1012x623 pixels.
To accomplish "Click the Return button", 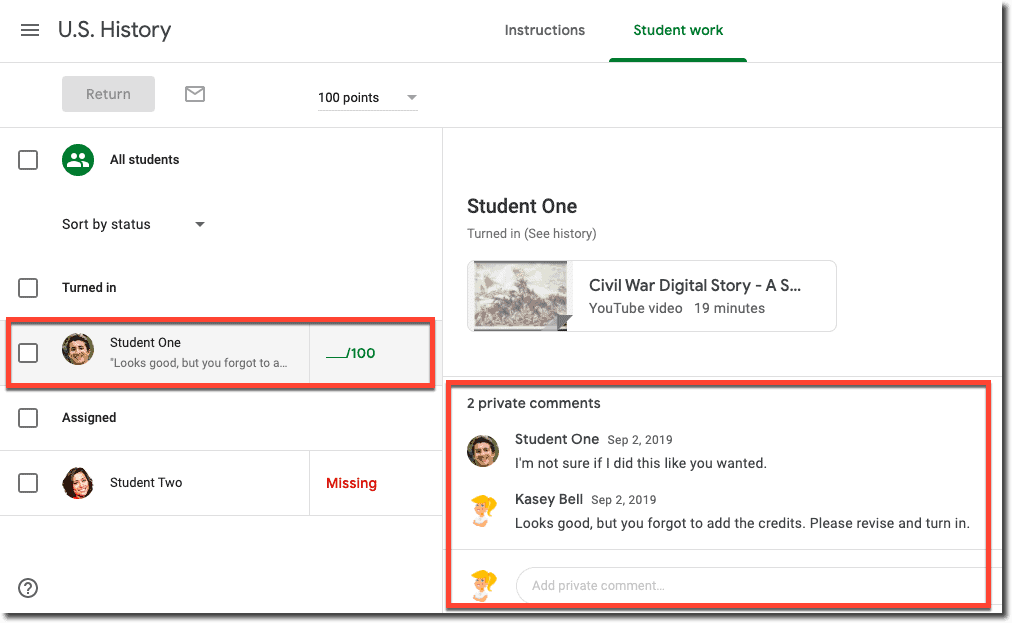I will 108,93.
